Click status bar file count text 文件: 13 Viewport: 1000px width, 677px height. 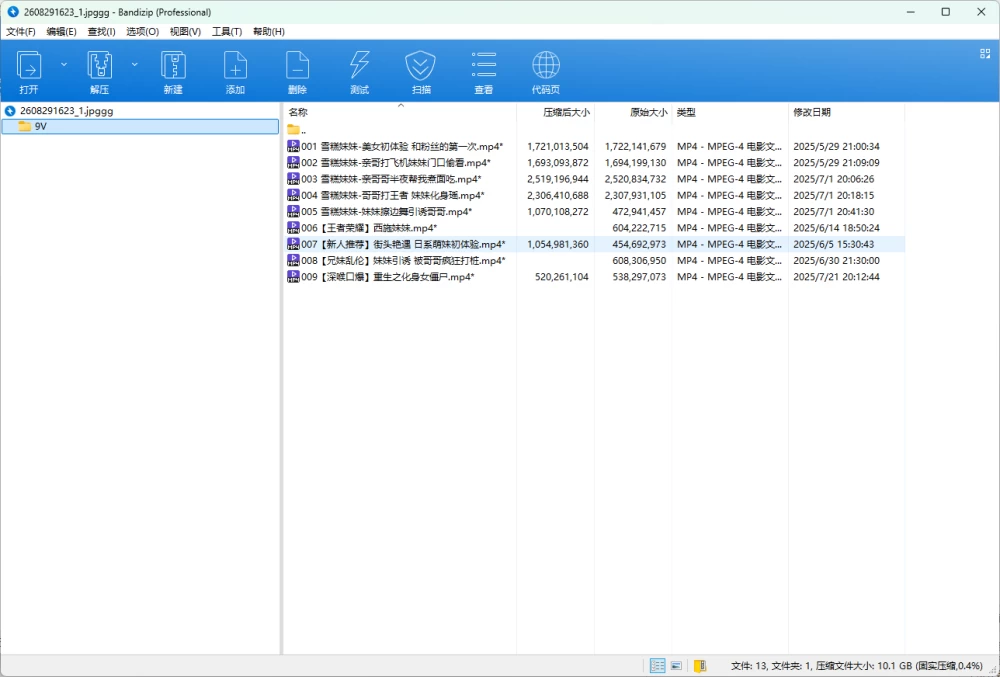pyautogui.click(x=749, y=666)
